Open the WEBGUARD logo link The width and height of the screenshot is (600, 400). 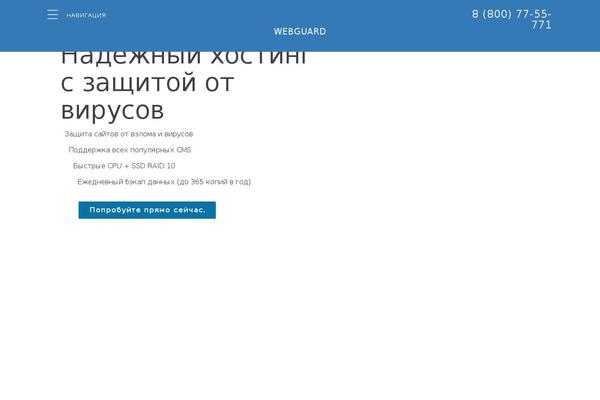300,31
